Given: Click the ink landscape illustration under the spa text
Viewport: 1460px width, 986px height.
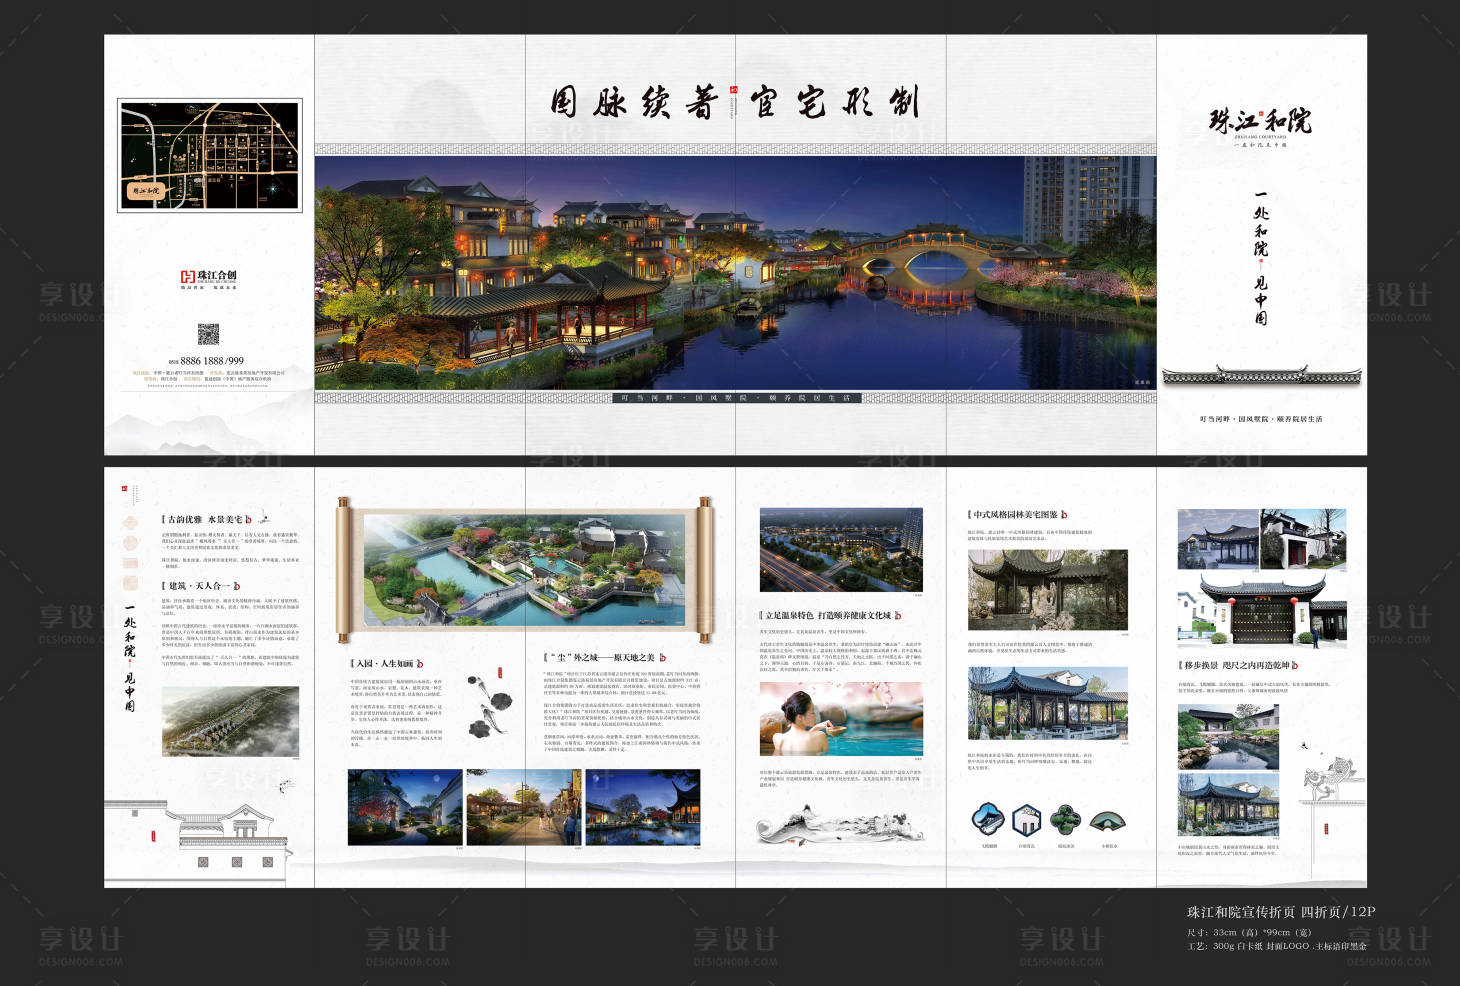Looking at the screenshot, I should (x=840, y=827).
